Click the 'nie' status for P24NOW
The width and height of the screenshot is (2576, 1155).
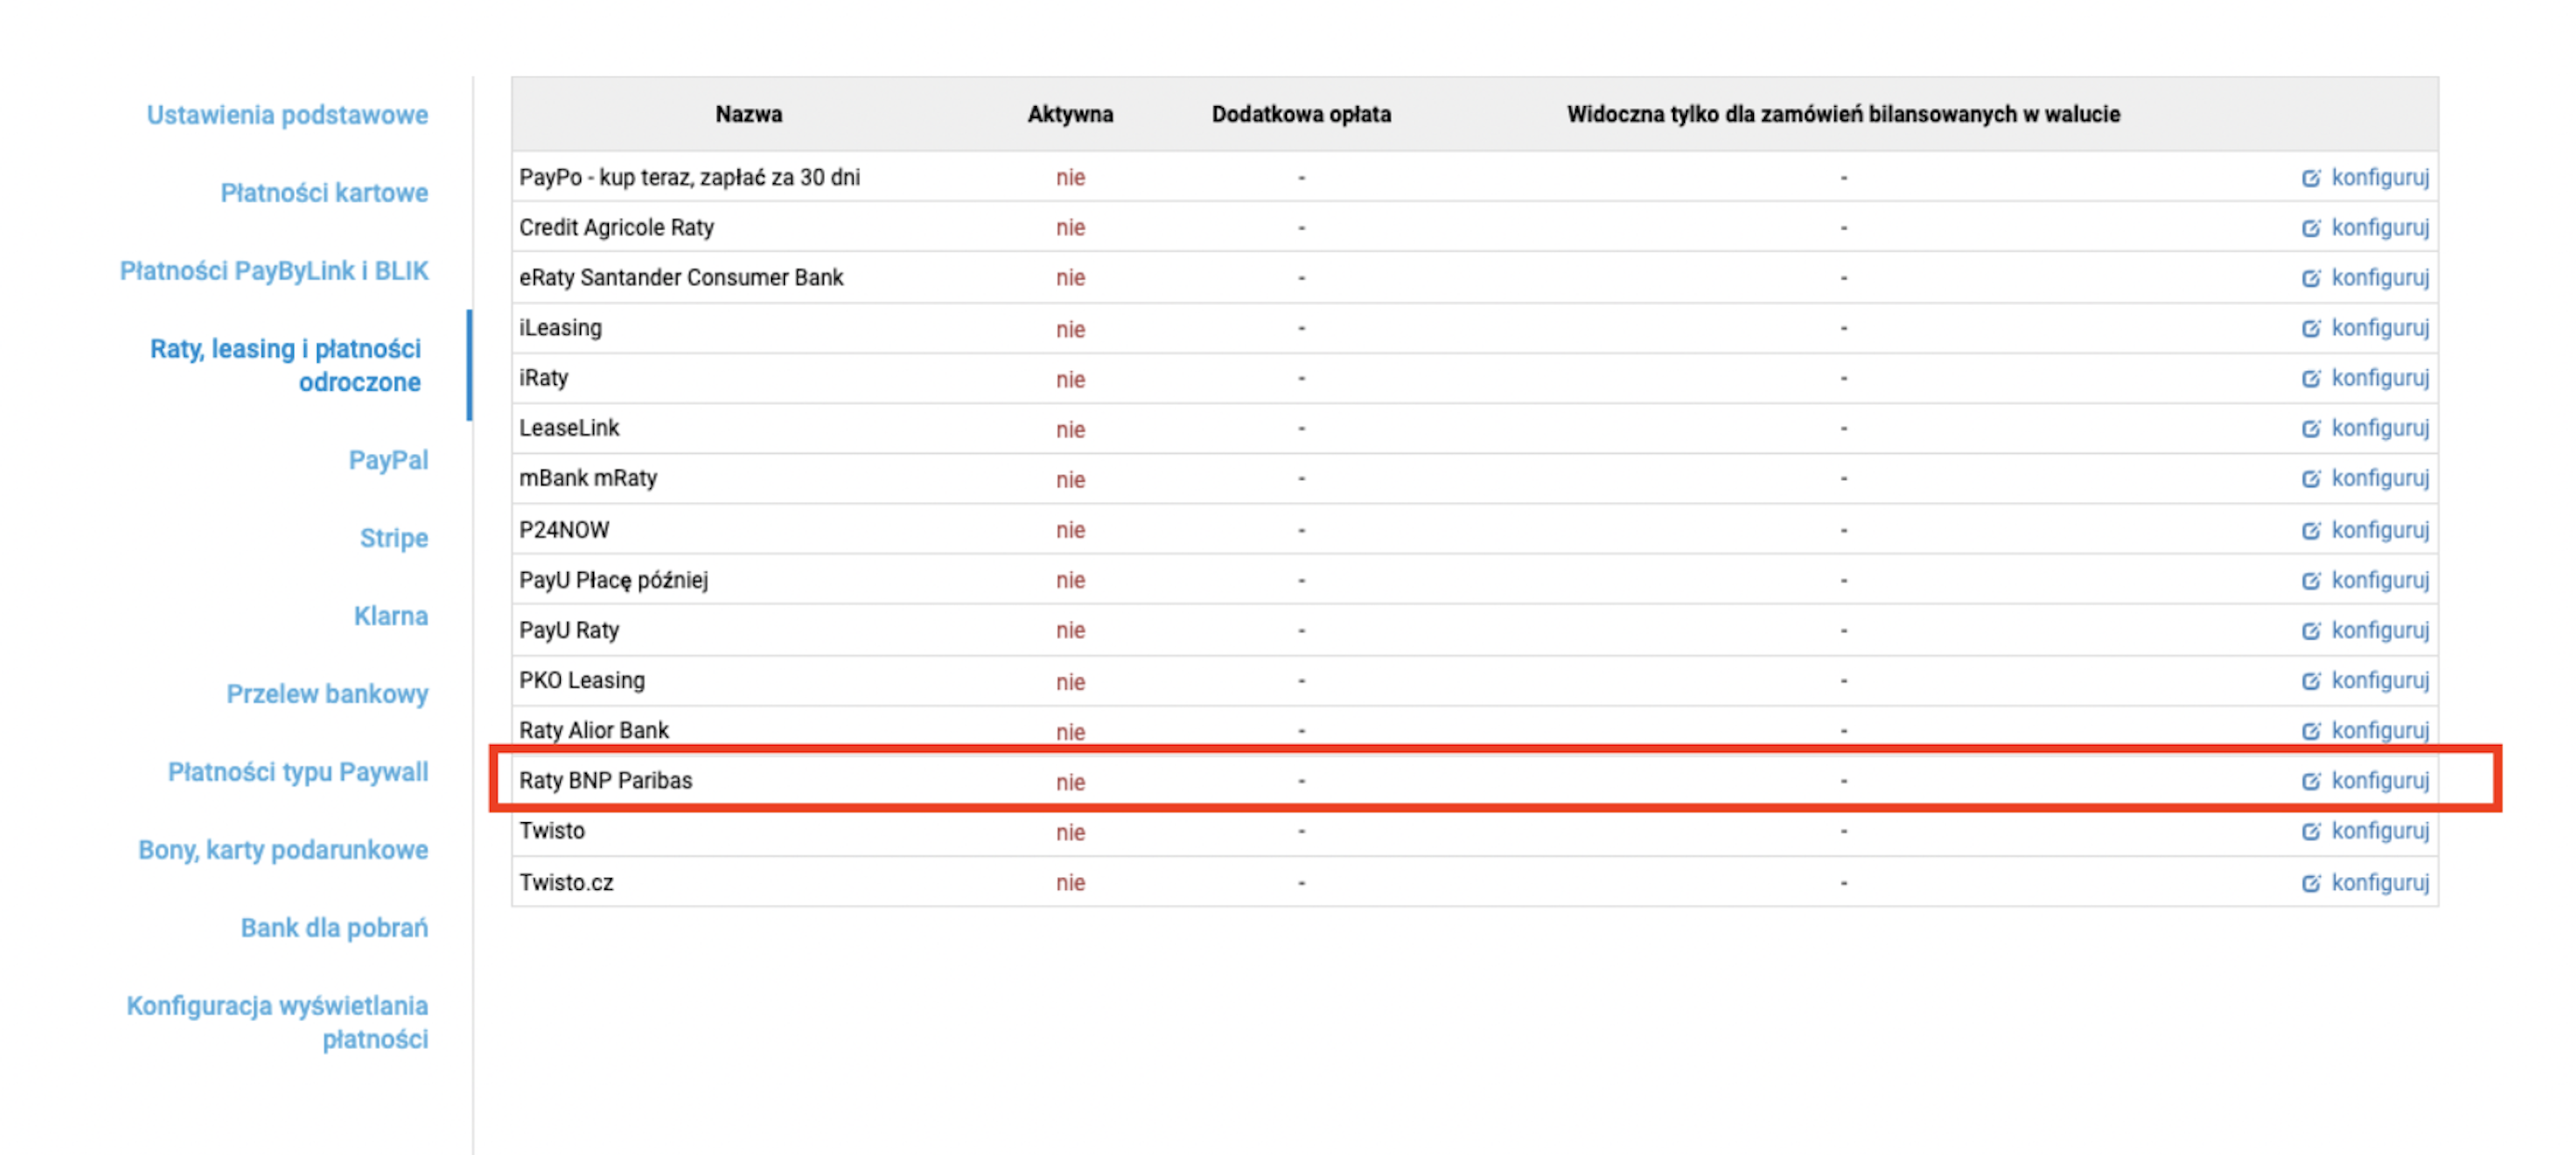click(1070, 530)
